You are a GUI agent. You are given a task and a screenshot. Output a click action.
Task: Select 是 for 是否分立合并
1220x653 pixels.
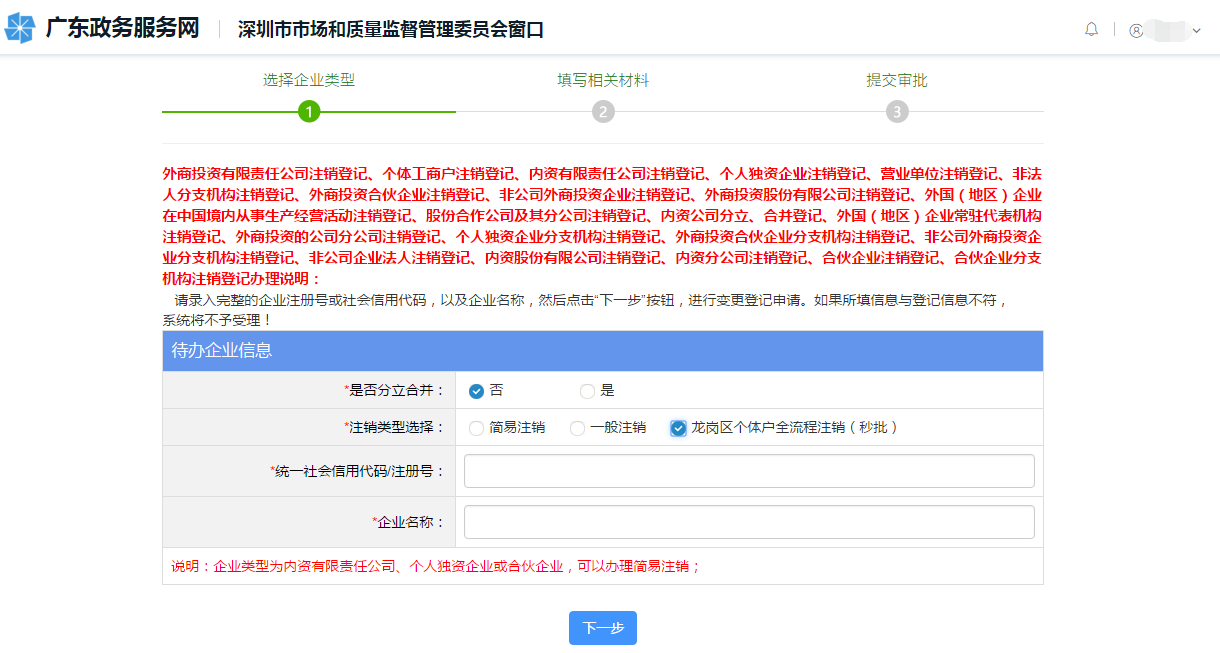587,391
